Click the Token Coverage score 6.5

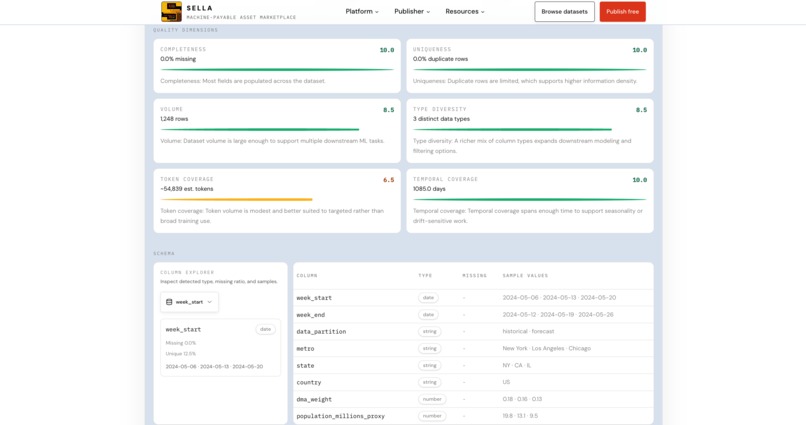pyautogui.click(x=389, y=180)
